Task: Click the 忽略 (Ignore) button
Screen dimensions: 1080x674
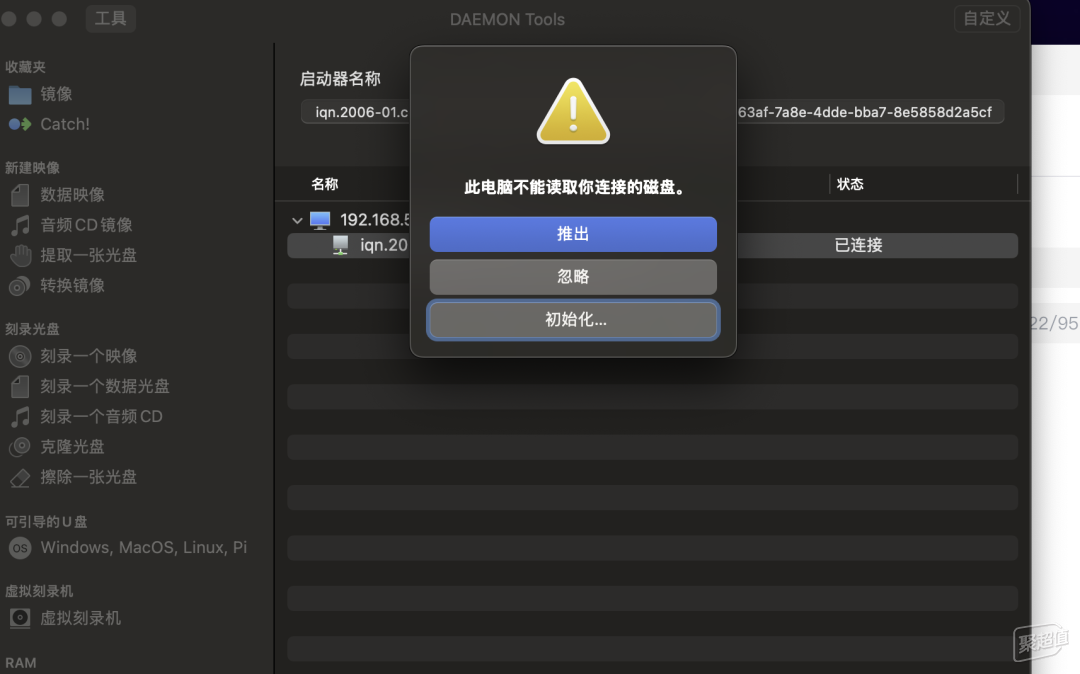Action: [573, 277]
